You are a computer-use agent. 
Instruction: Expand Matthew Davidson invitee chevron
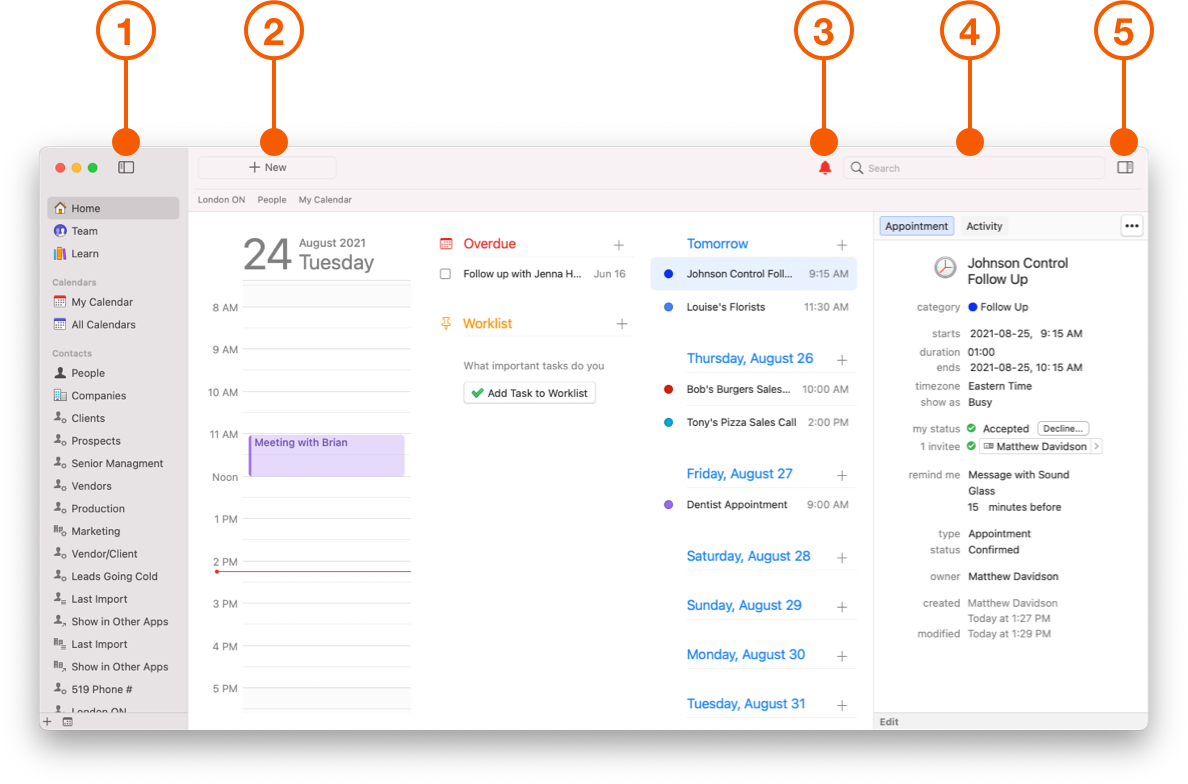coord(1096,447)
